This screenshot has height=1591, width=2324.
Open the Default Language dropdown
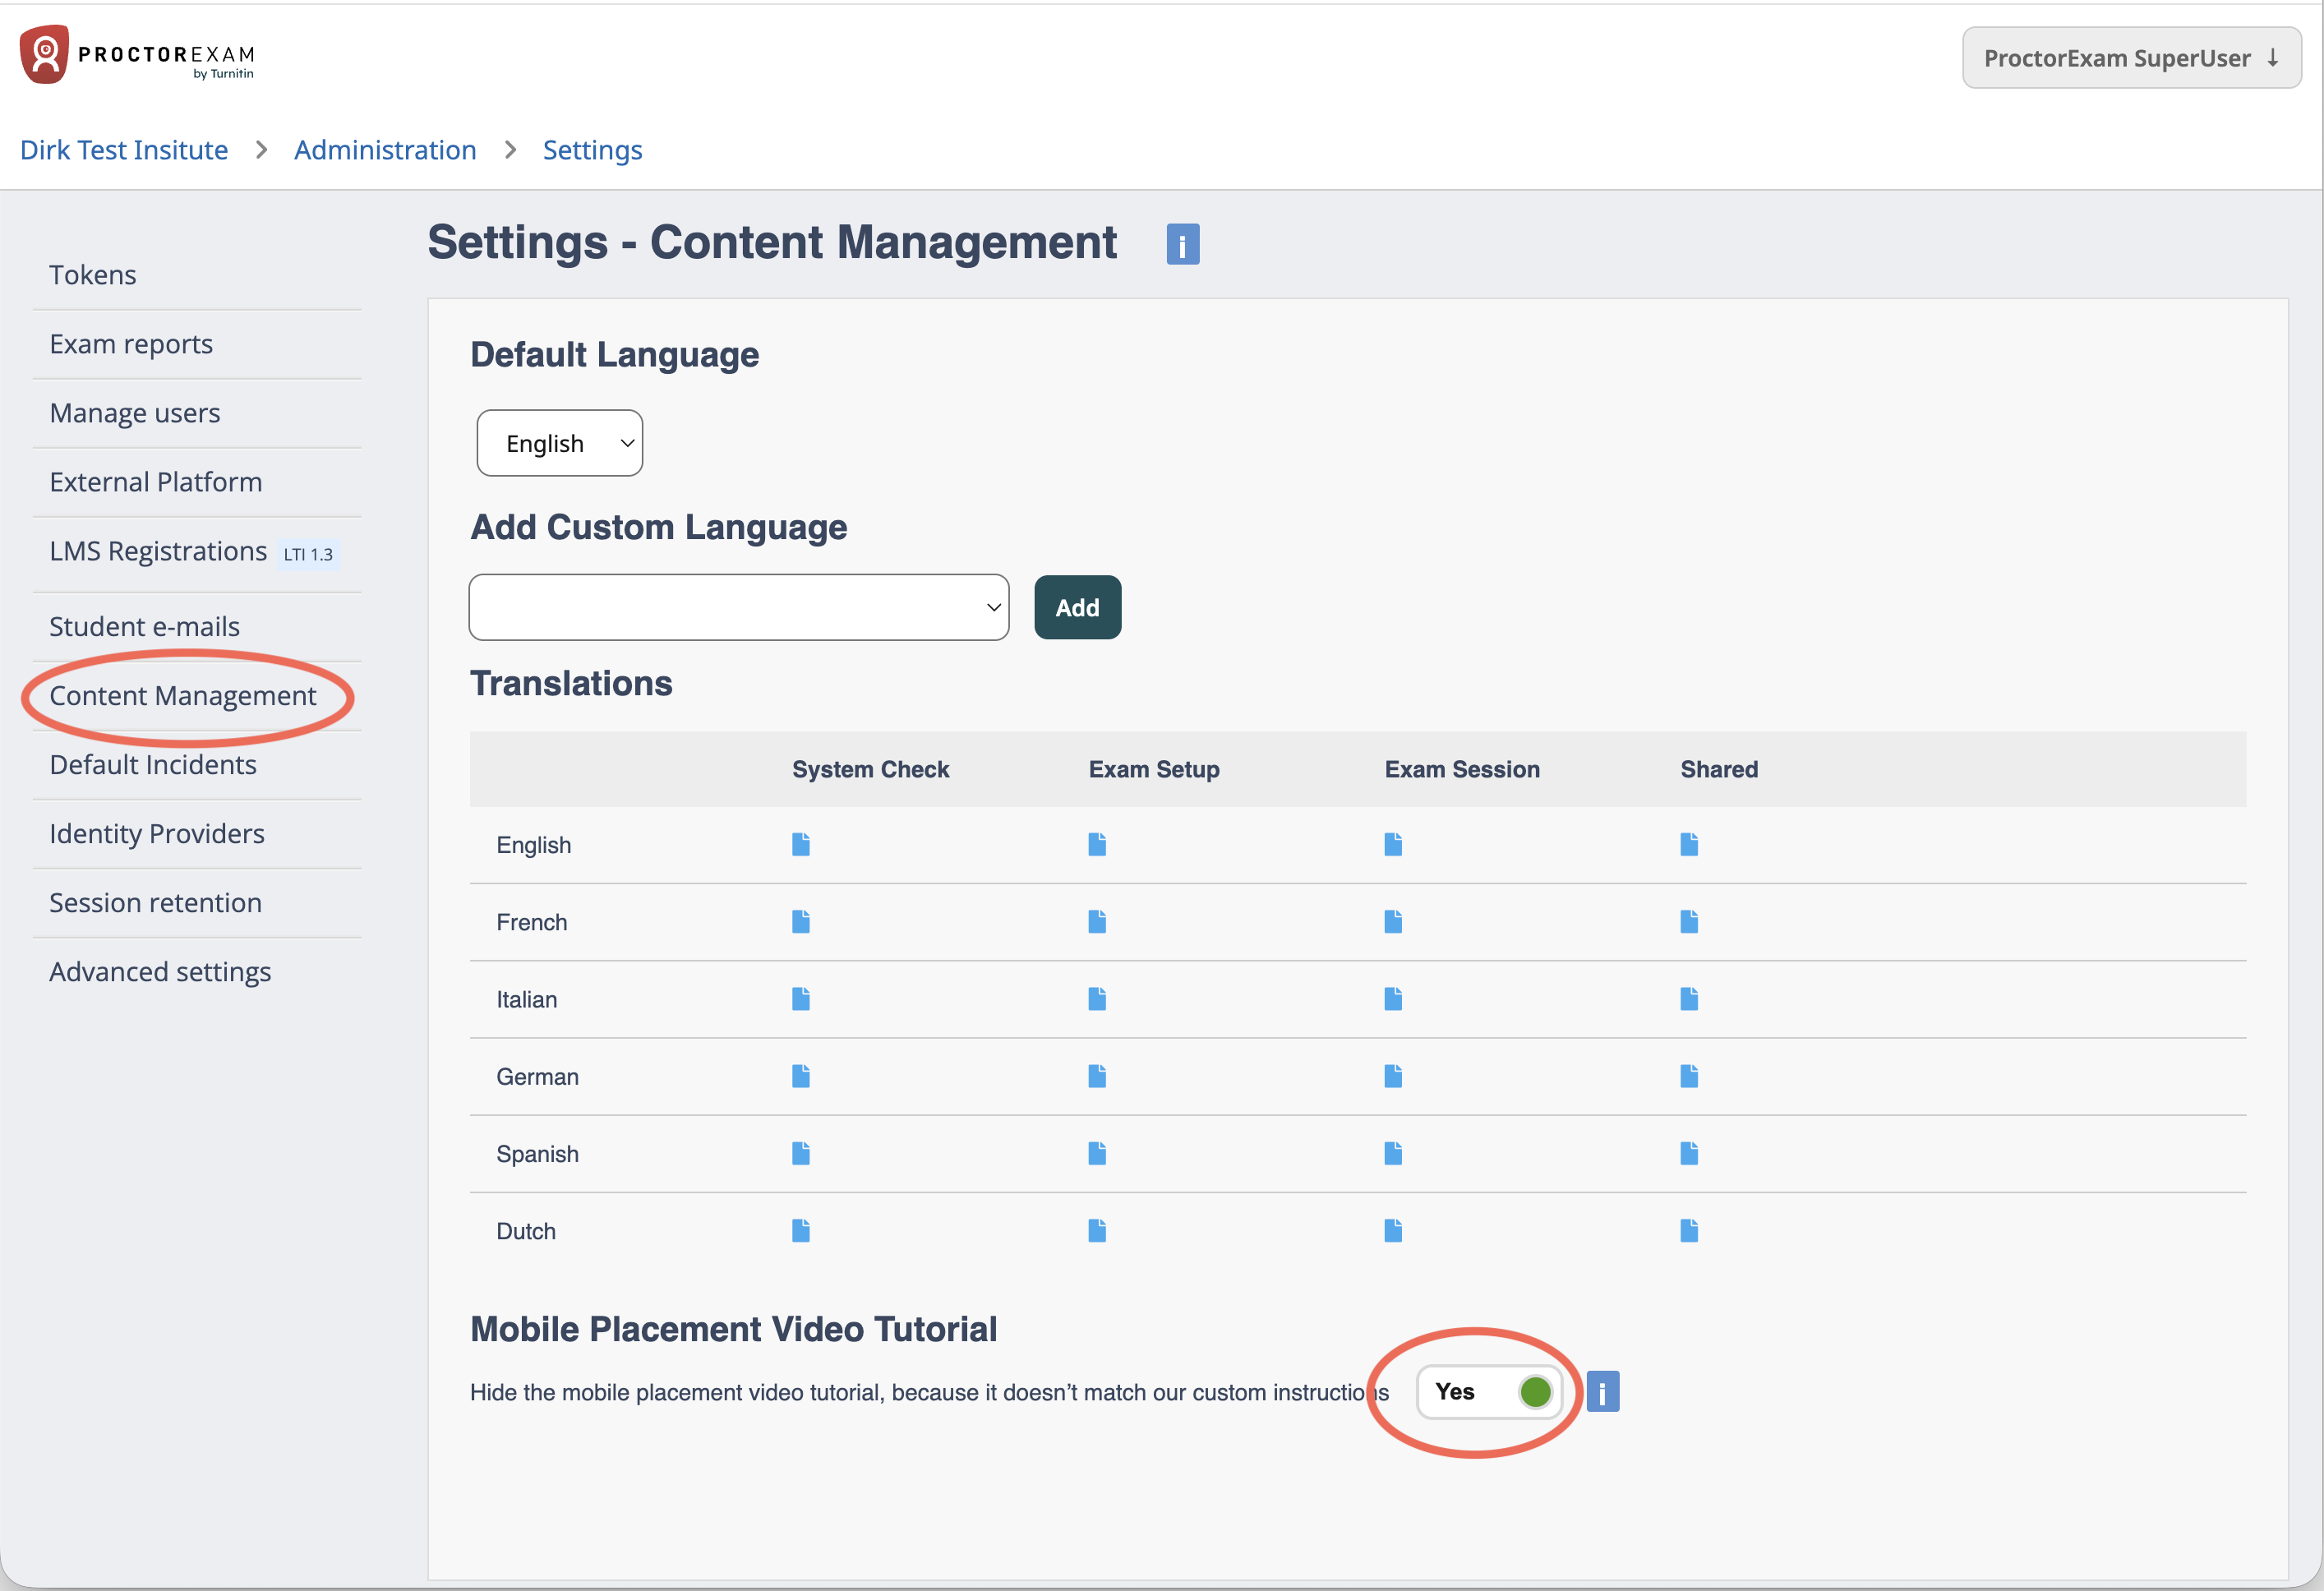[559, 443]
